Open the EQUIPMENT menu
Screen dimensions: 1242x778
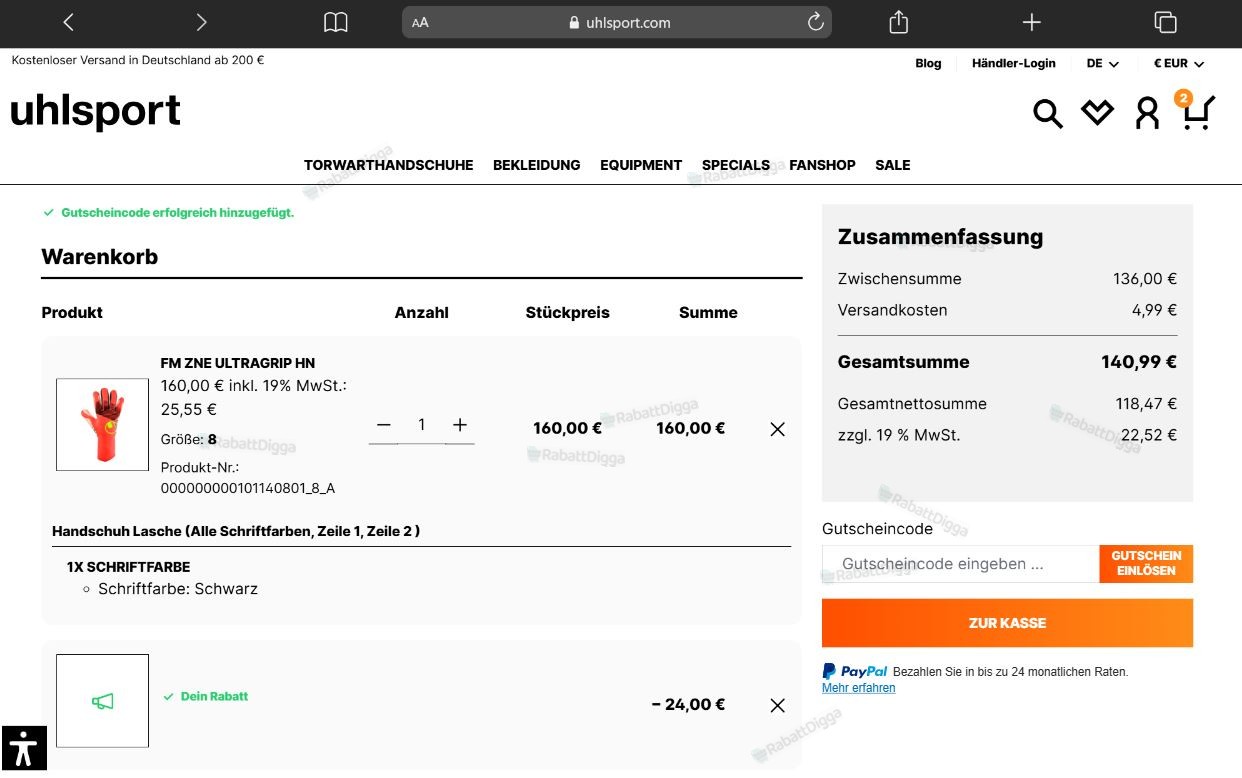pos(641,165)
